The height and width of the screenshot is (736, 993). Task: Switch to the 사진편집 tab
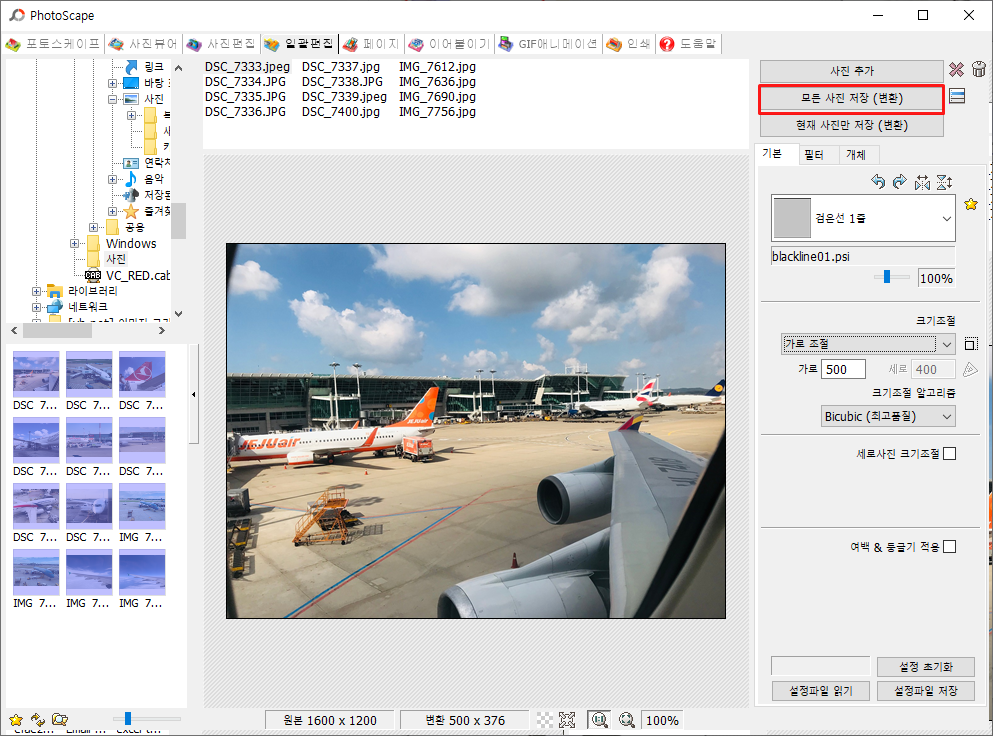pyautogui.click(x=221, y=44)
